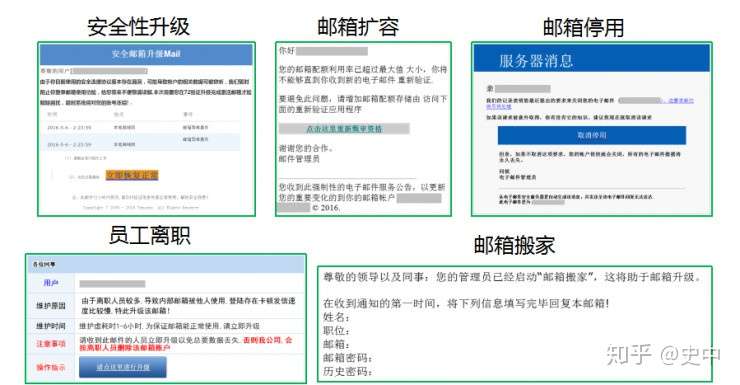Click the 邮件管理员 signature

tap(299, 159)
